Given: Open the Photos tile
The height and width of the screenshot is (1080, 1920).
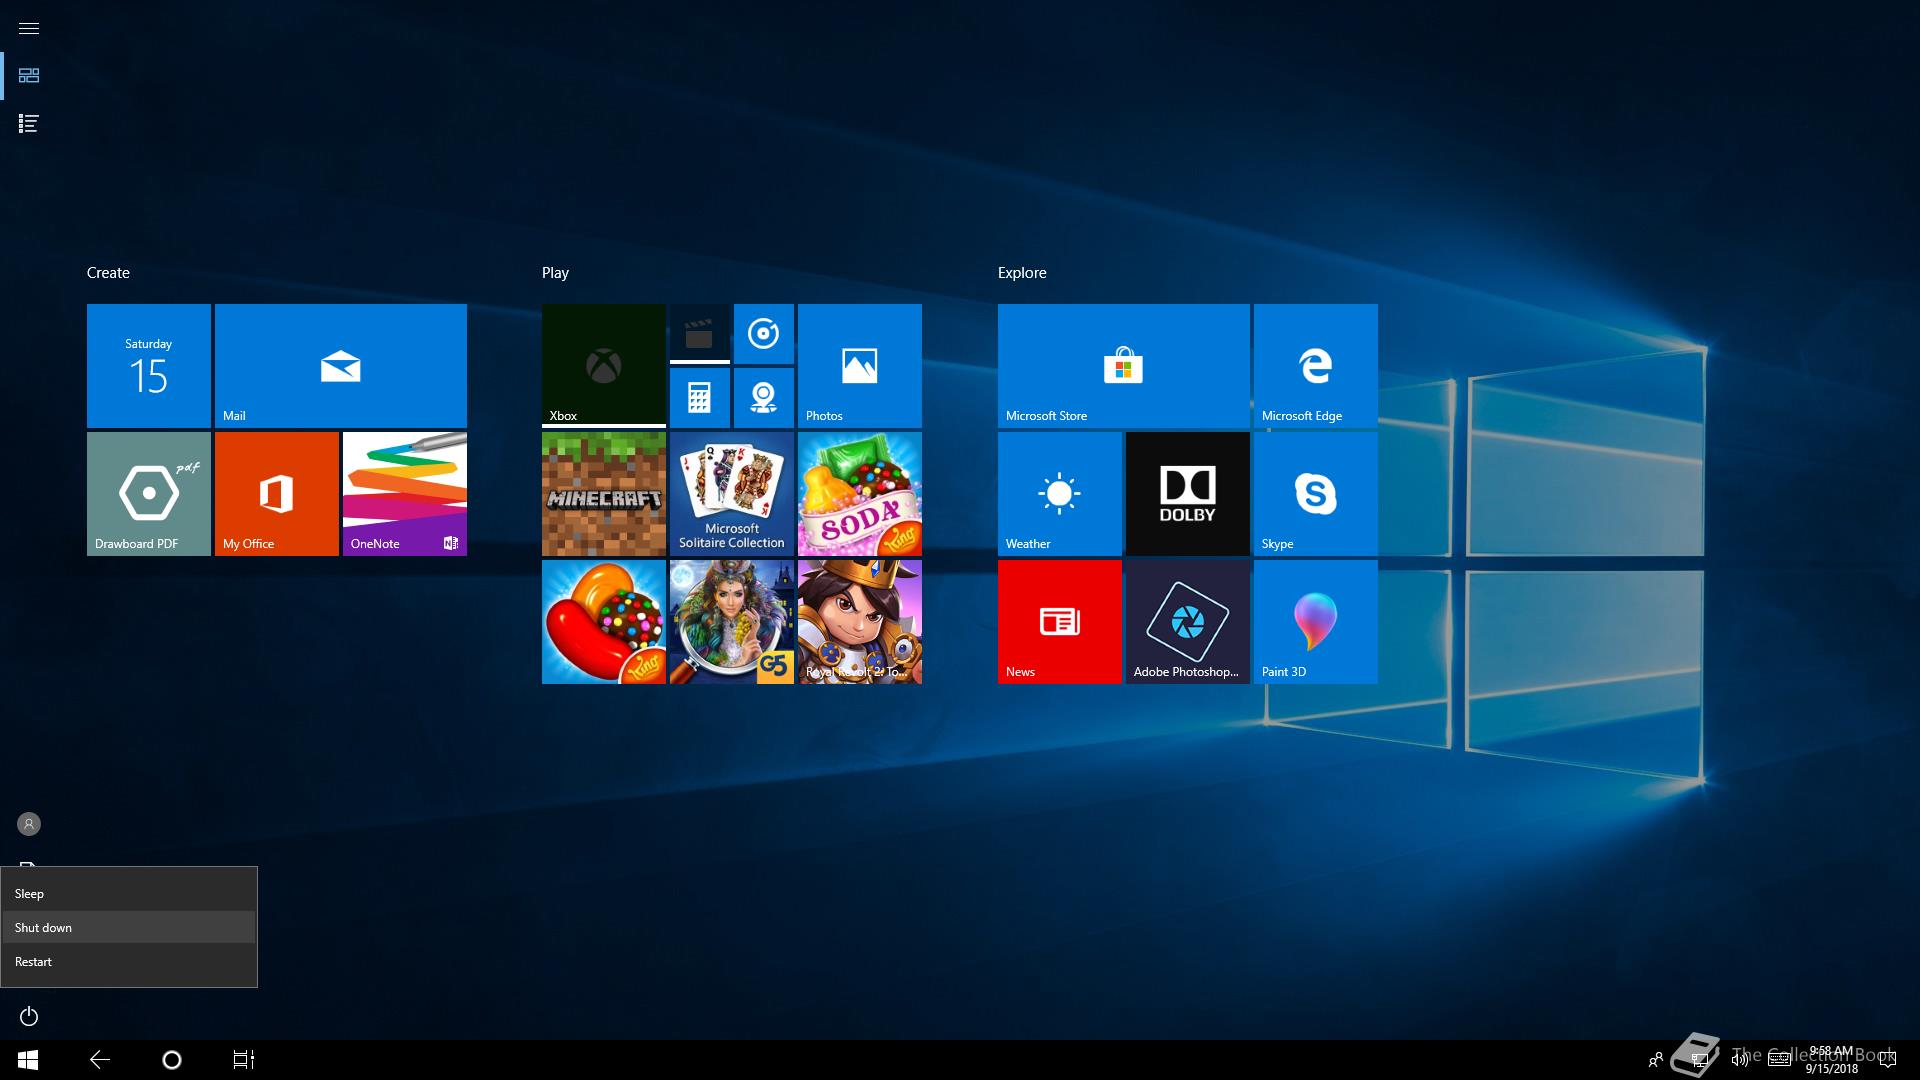Looking at the screenshot, I should 860,366.
